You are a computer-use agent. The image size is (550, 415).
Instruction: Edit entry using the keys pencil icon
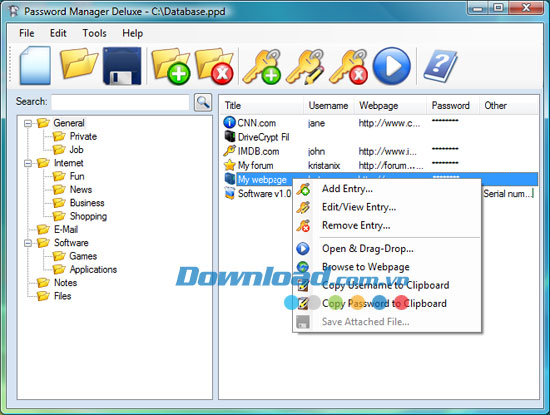(x=305, y=66)
